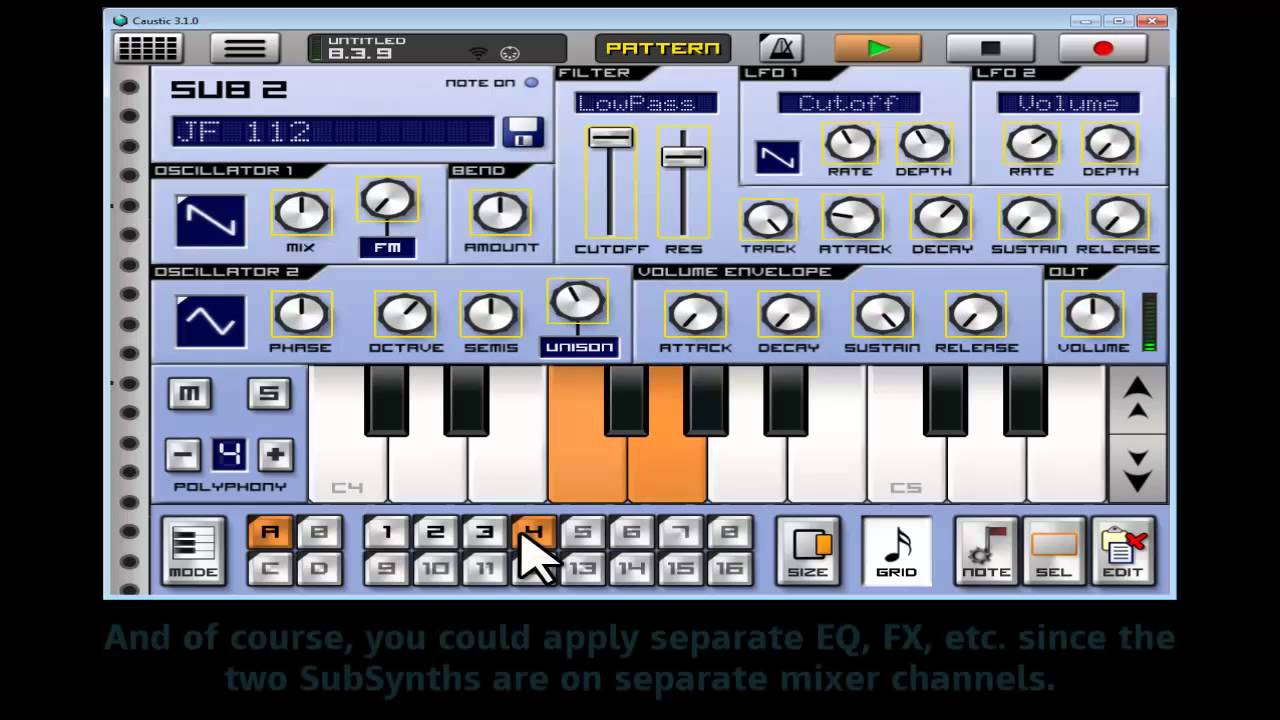Viewport: 1280px width, 720px height.
Task: Click the filter envelope RELEASE knob
Action: tap(1117, 217)
